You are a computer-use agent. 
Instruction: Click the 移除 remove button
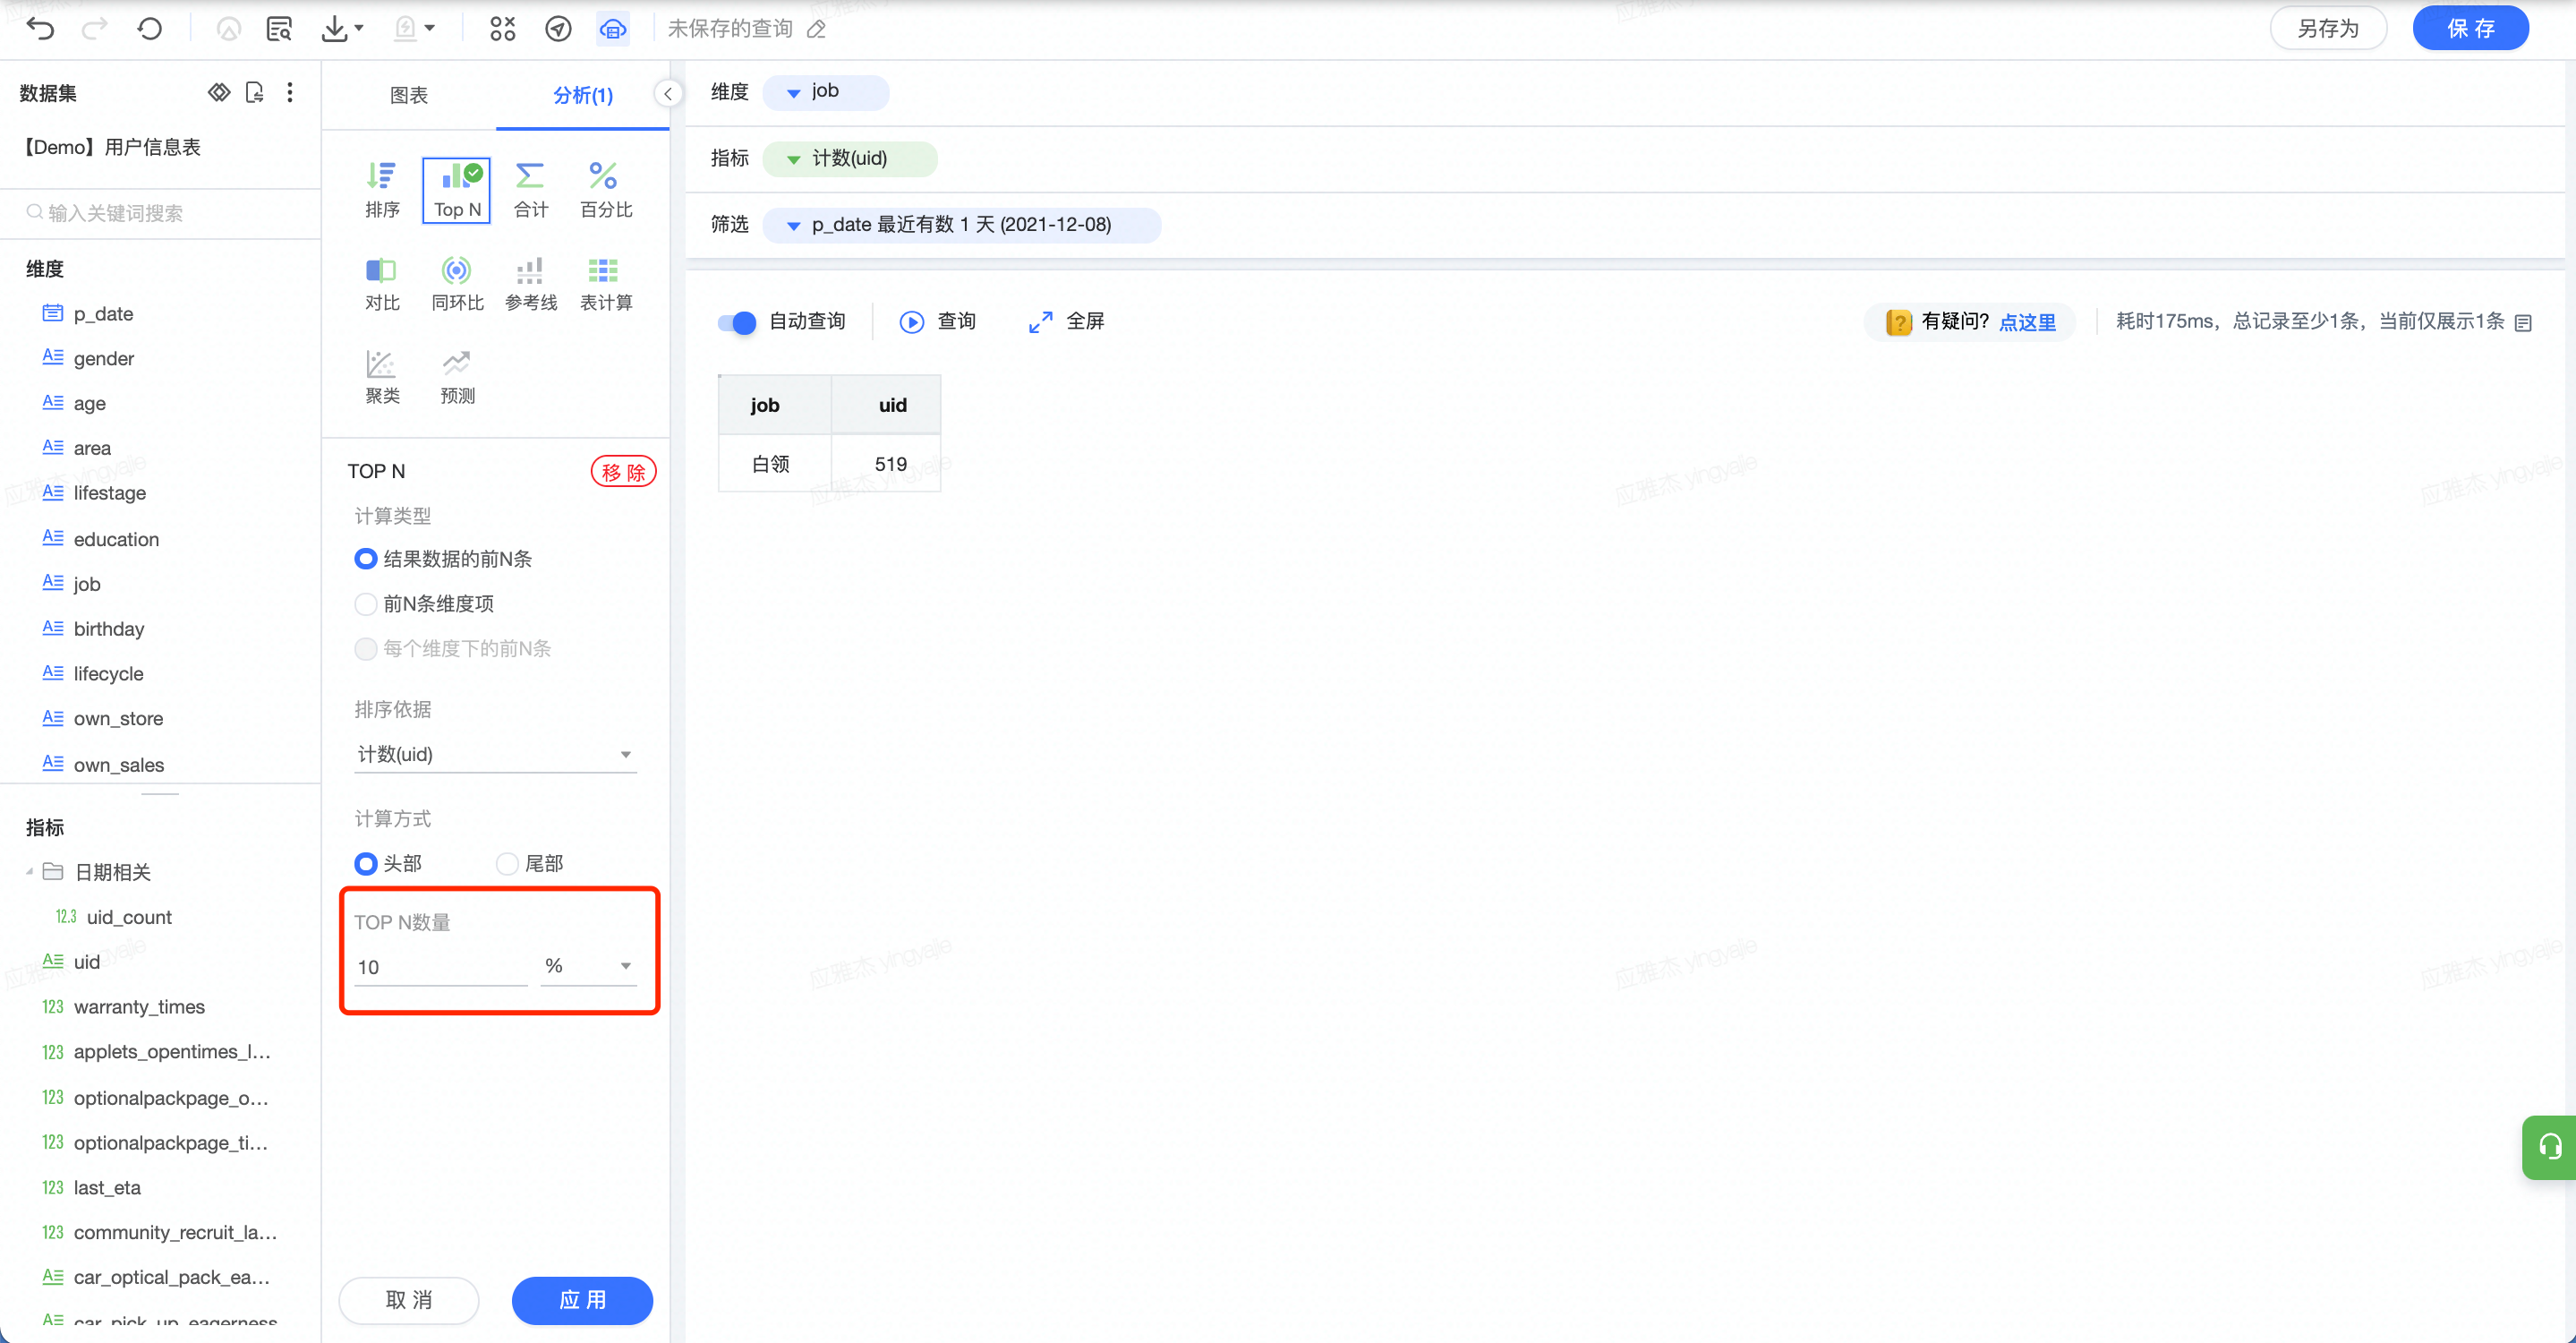click(623, 471)
